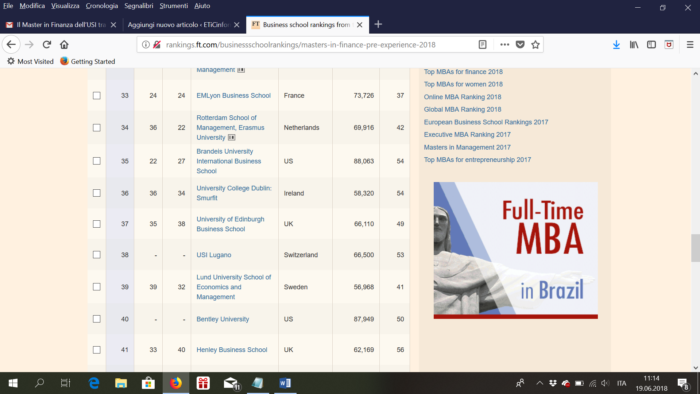Toggle reader view icon

coord(483,45)
